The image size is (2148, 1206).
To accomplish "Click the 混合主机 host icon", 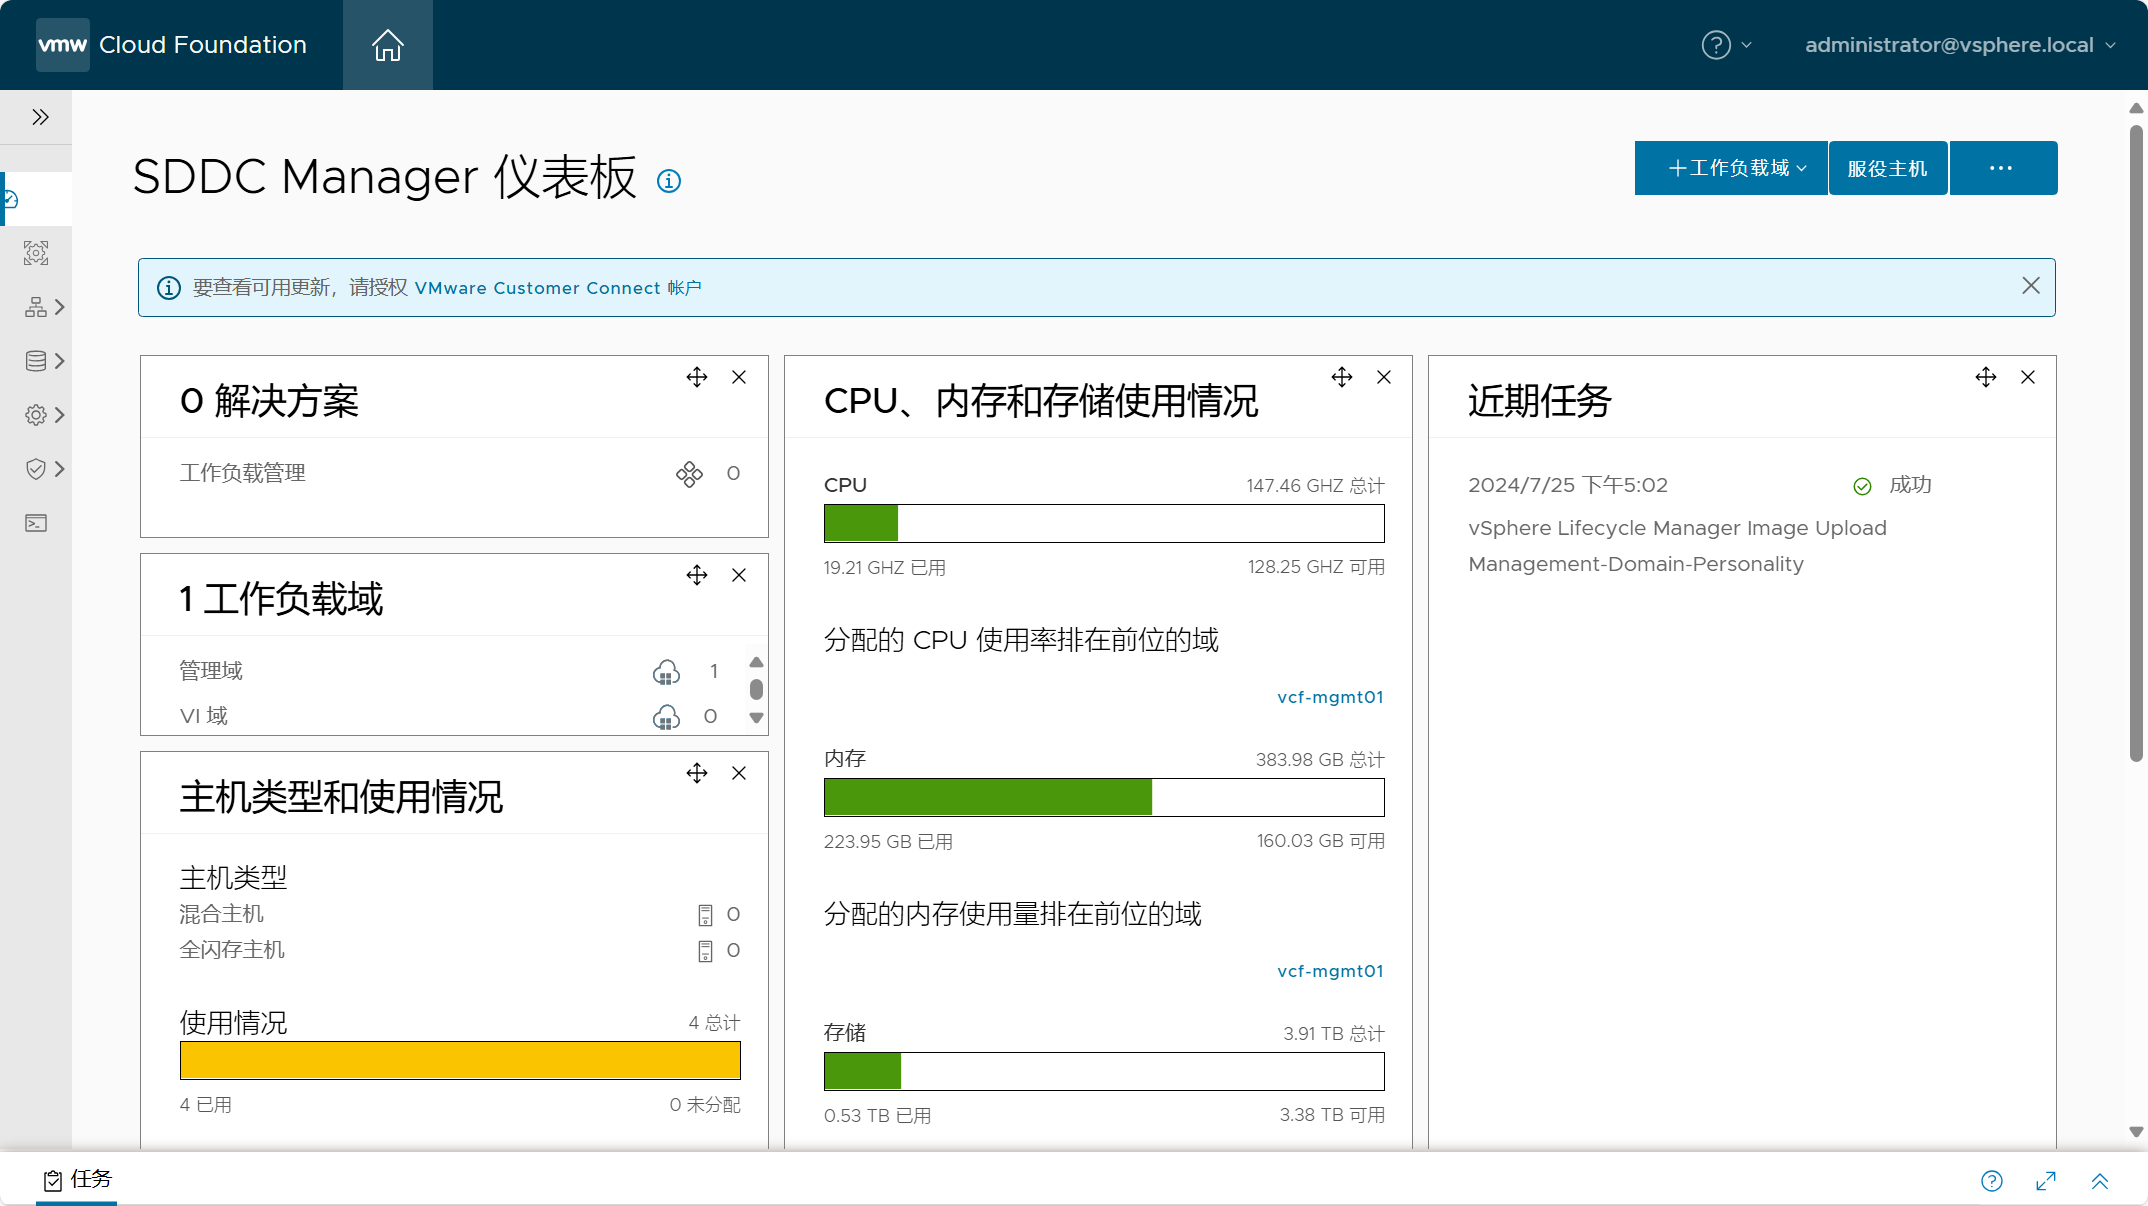I will pyautogui.click(x=705, y=915).
